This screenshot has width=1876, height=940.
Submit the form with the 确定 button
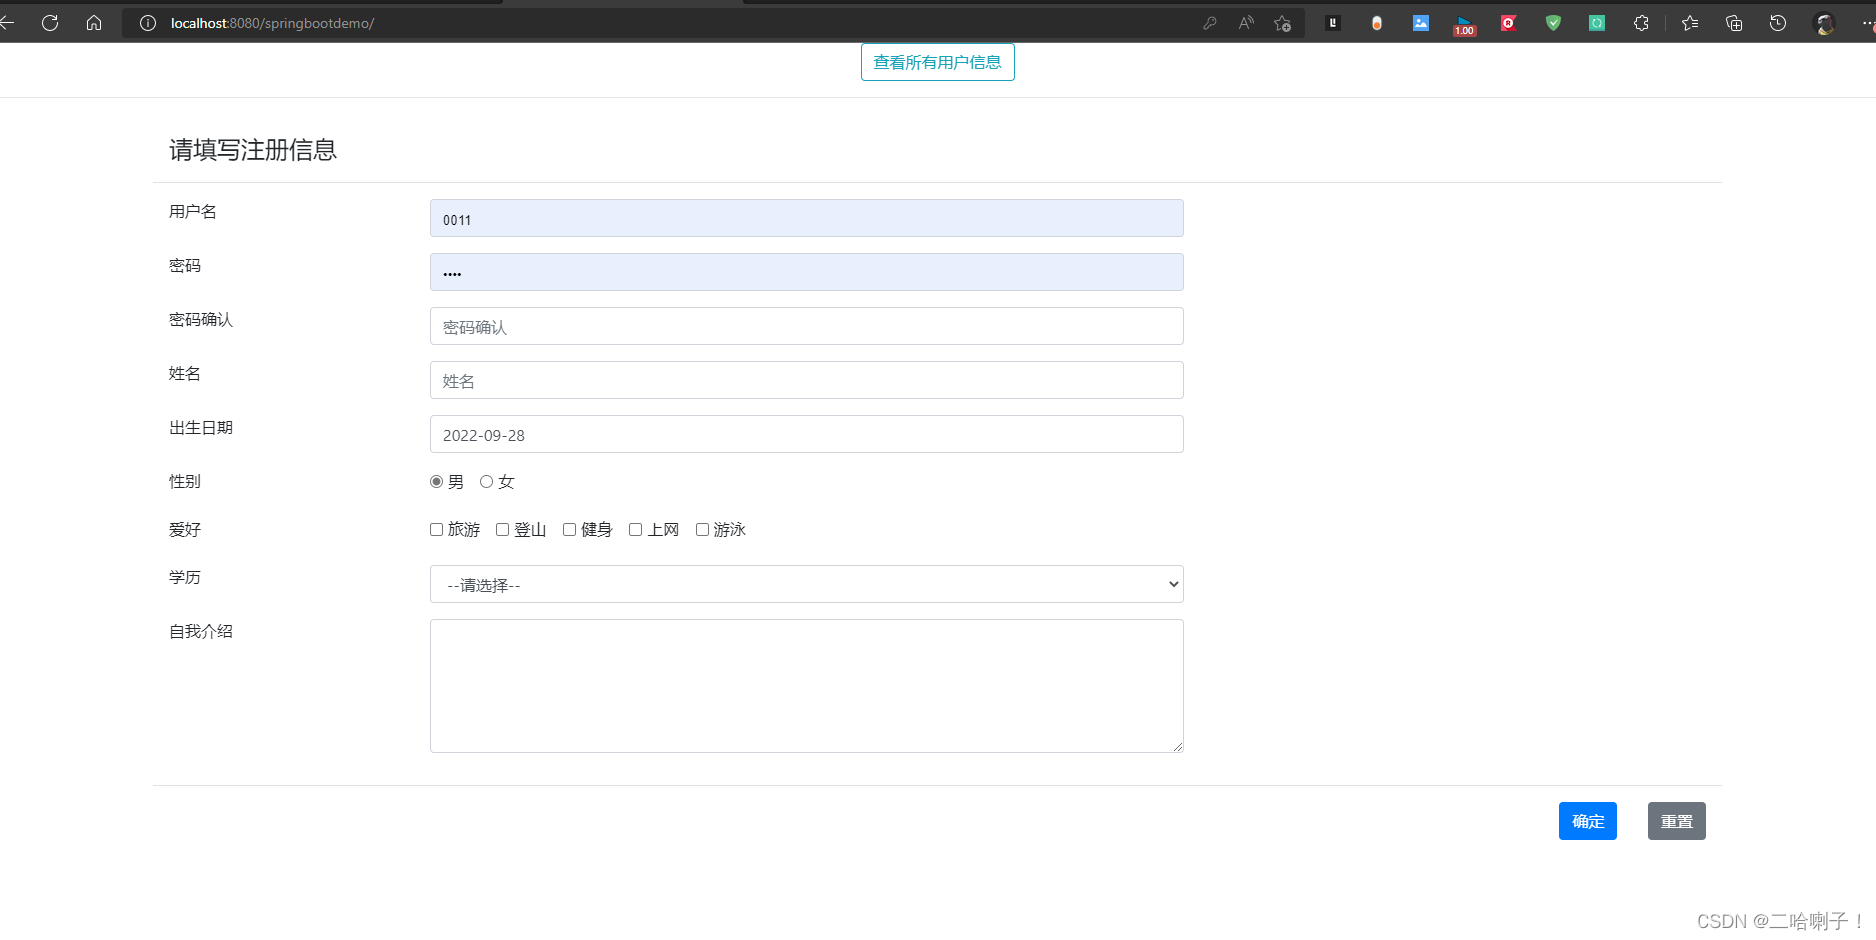(1588, 821)
